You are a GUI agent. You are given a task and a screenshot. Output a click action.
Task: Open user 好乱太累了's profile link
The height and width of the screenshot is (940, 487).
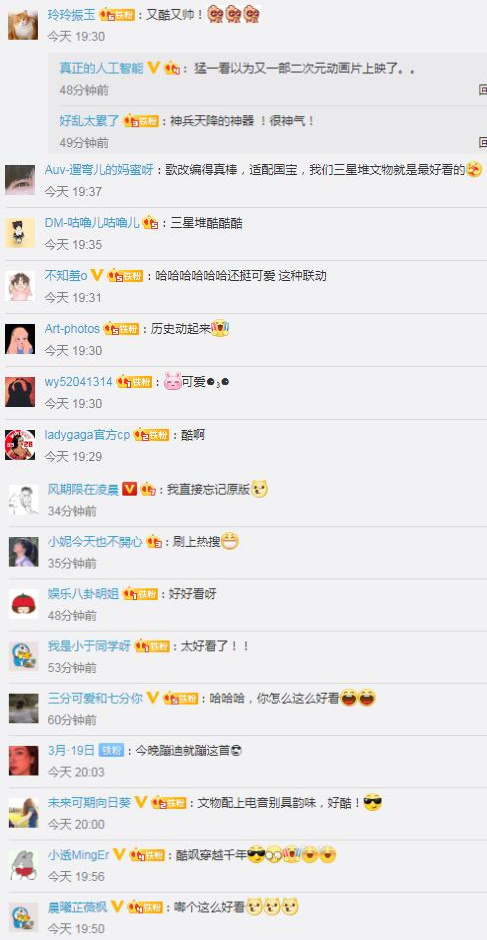[x=89, y=120]
